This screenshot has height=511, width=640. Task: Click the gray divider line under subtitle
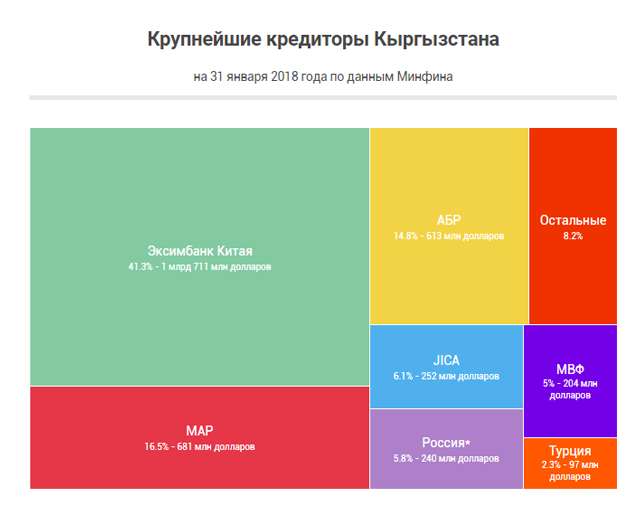coord(322,97)
